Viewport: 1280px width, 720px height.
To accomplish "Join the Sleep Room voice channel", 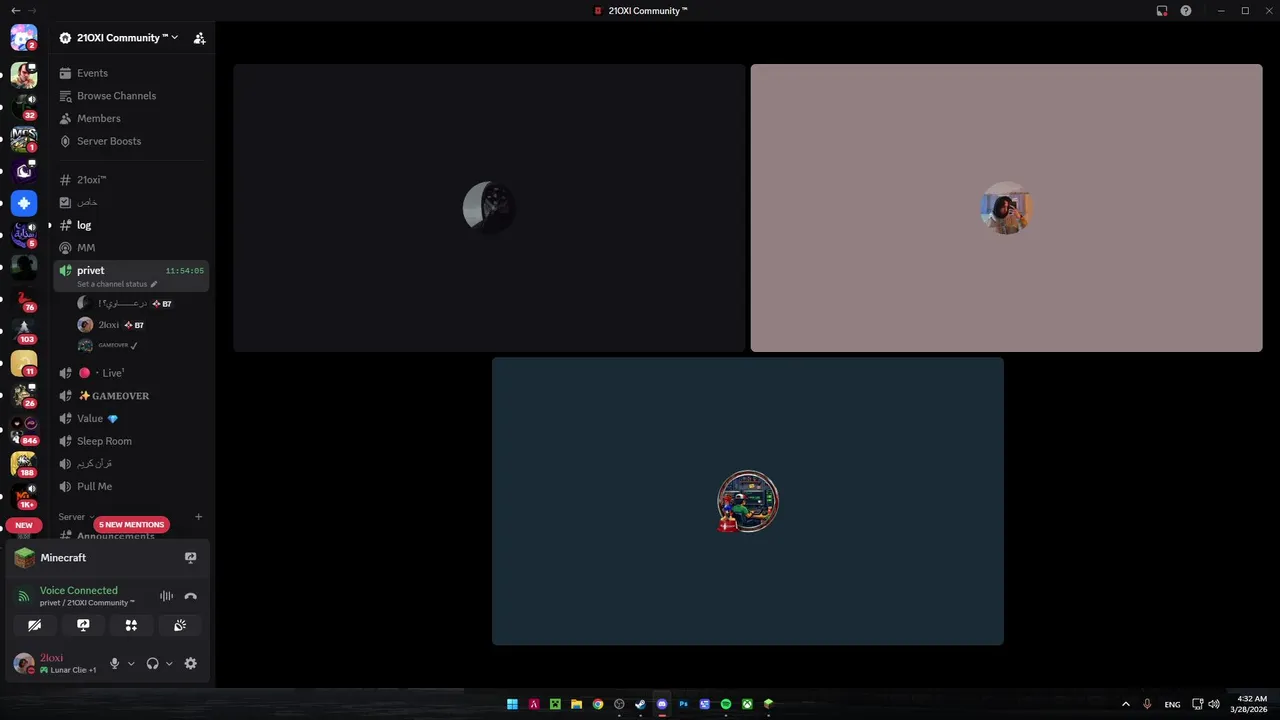I will [131, 441].
